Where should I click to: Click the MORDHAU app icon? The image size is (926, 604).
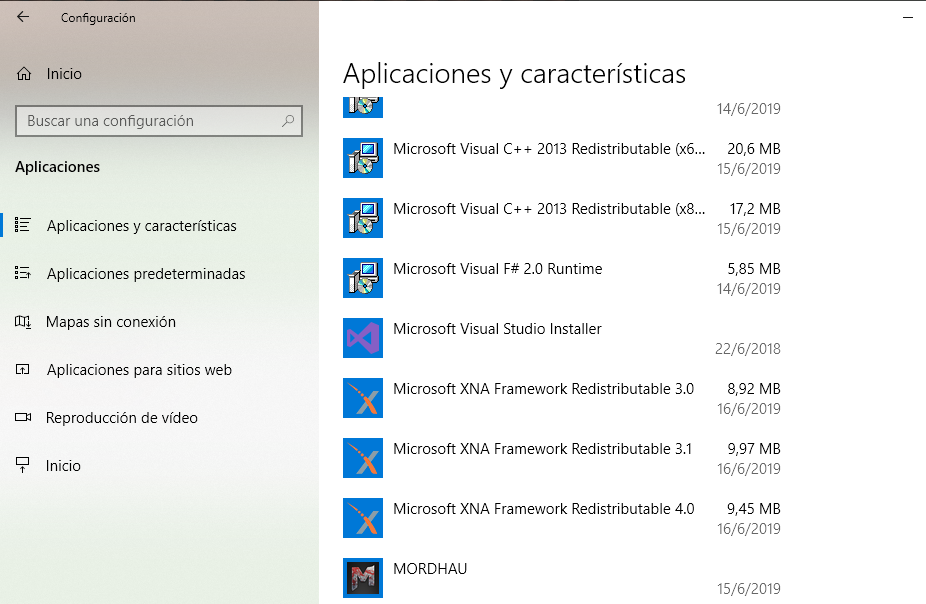(363, 578)
